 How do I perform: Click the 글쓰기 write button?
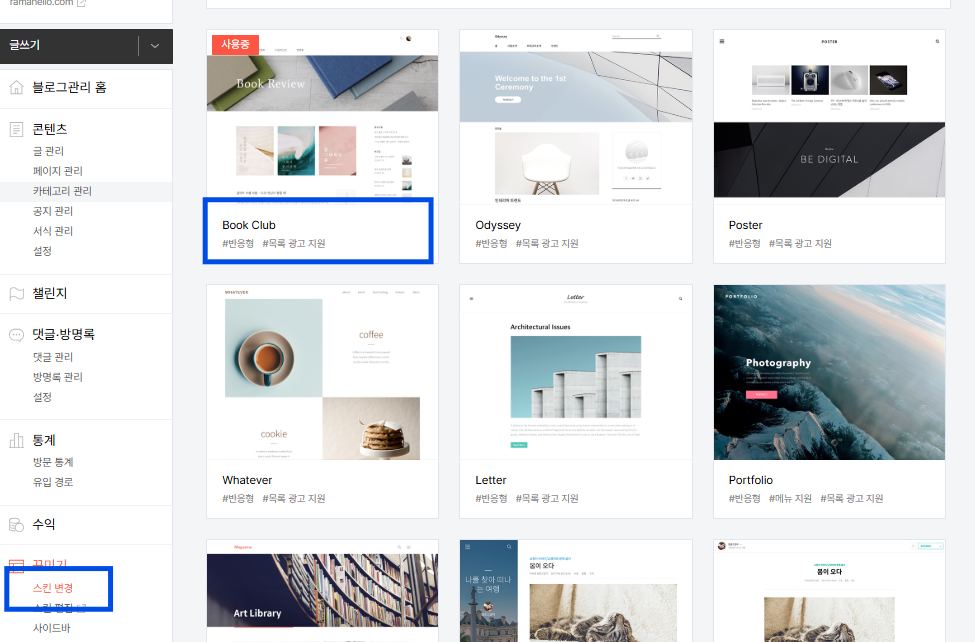[x=69, y=46]
